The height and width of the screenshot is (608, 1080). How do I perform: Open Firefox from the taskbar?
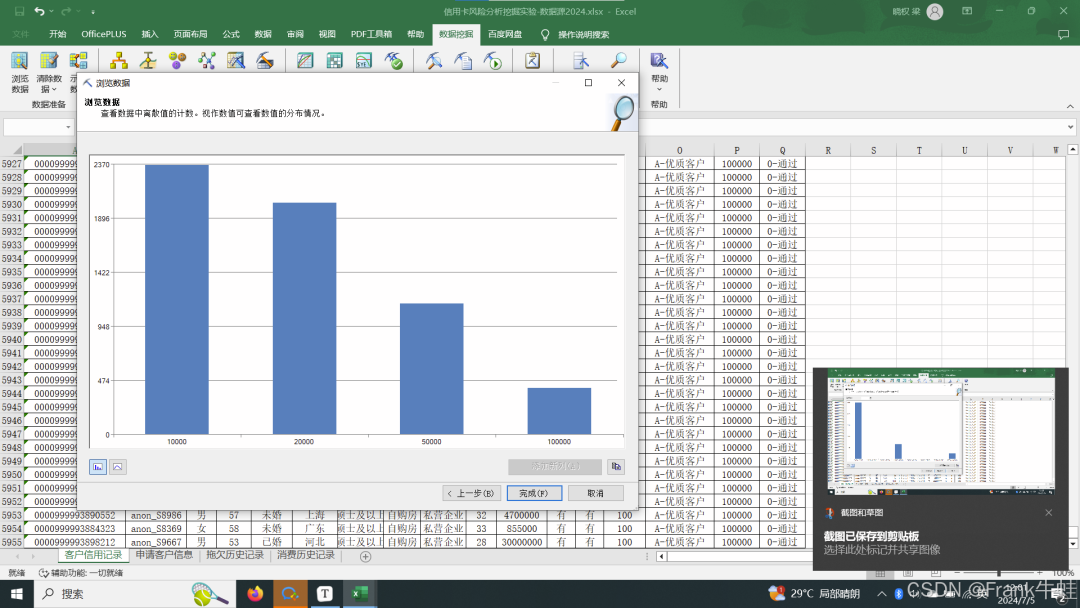255,594
